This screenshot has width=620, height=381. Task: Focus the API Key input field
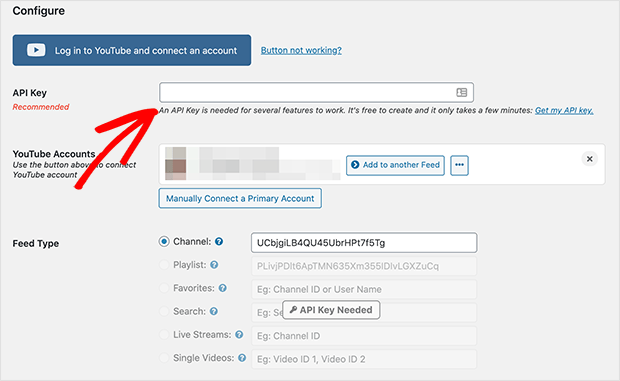click(x=316, y=92)
